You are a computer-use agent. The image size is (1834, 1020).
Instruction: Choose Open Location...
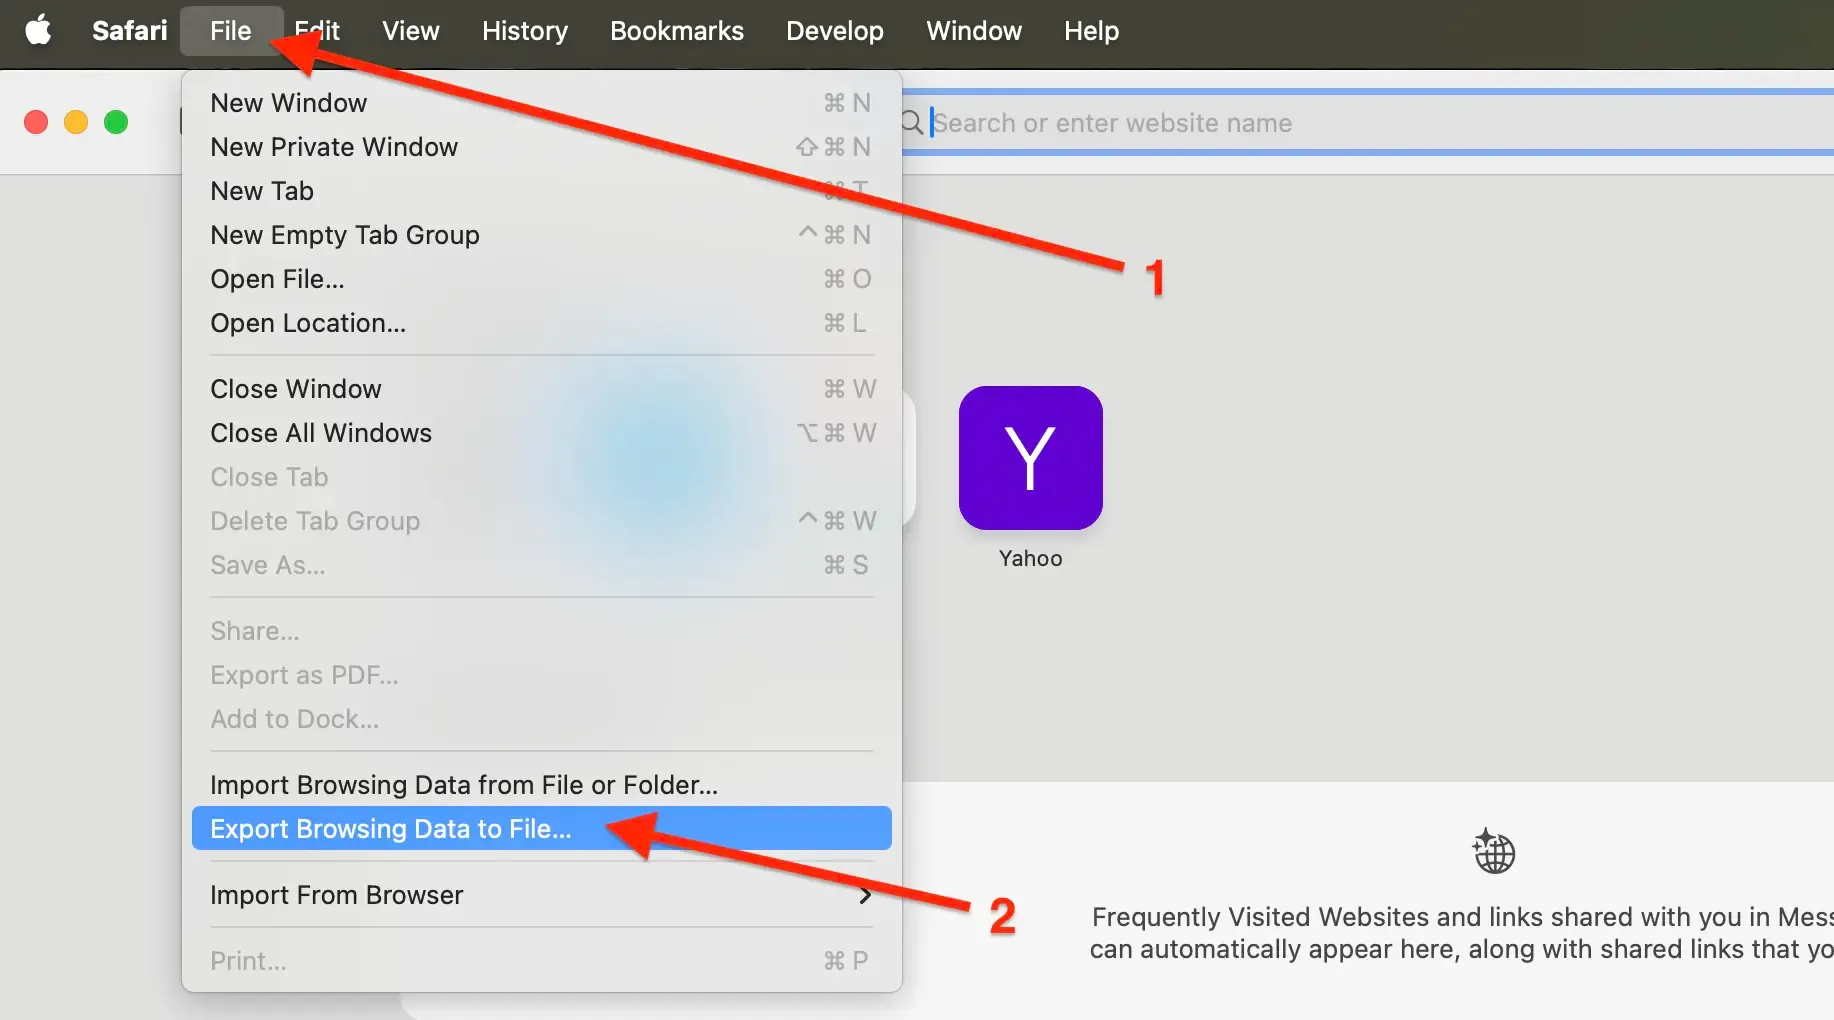[x=541, y=323]
